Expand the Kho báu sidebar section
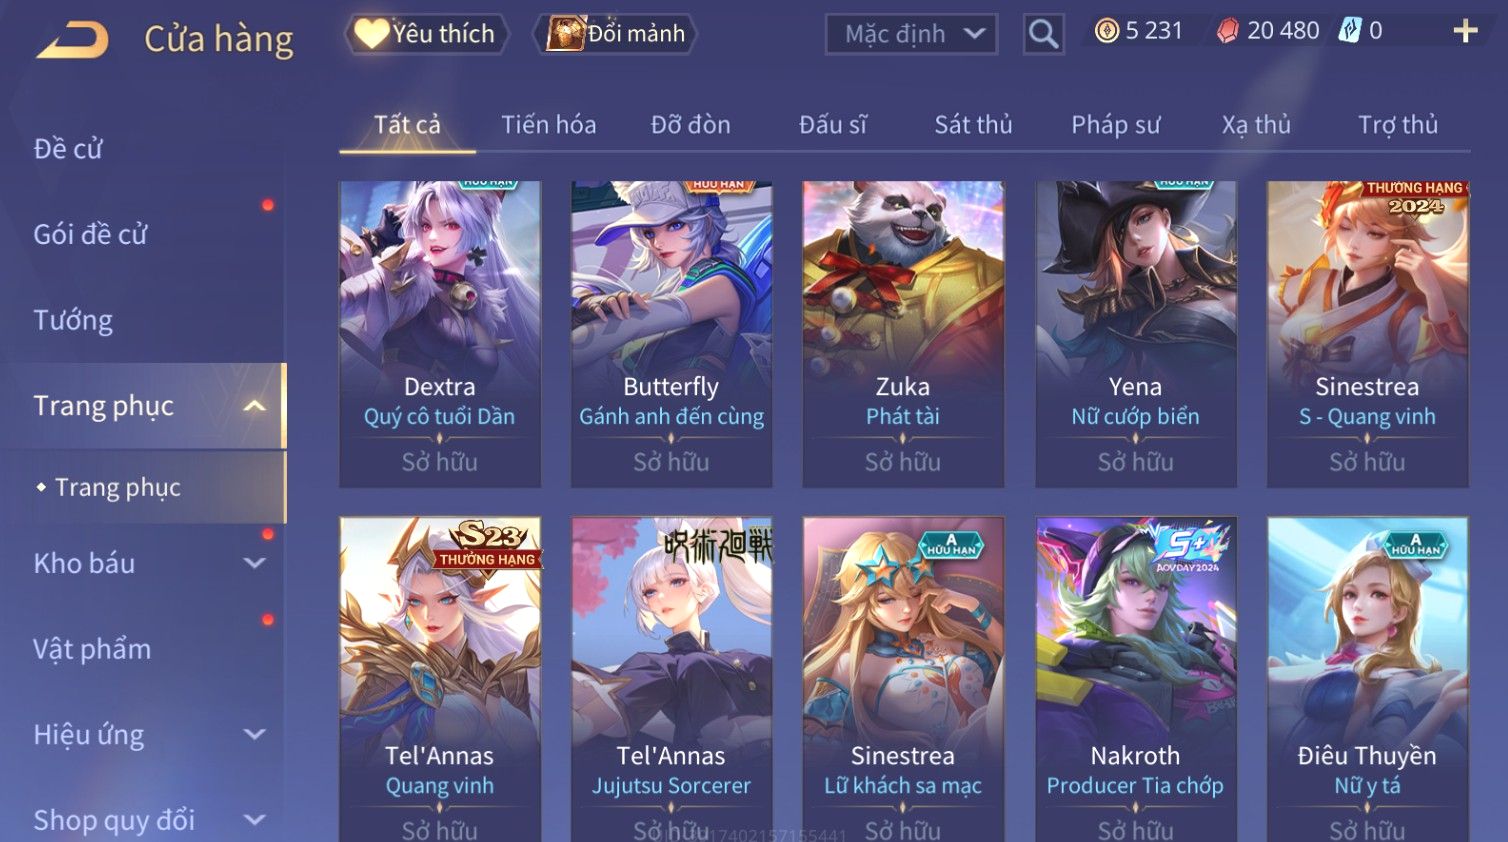 click(254, 563)
